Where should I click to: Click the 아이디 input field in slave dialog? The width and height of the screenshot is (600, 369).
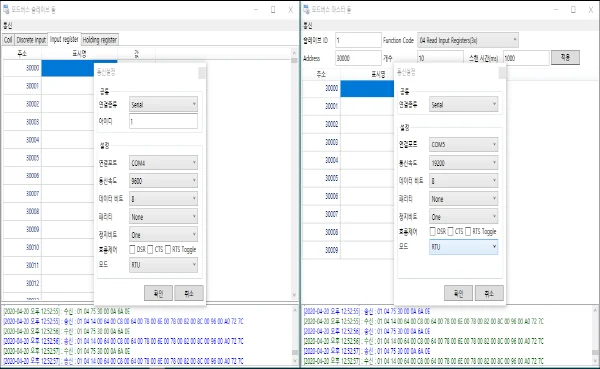(x=163, y=121)
